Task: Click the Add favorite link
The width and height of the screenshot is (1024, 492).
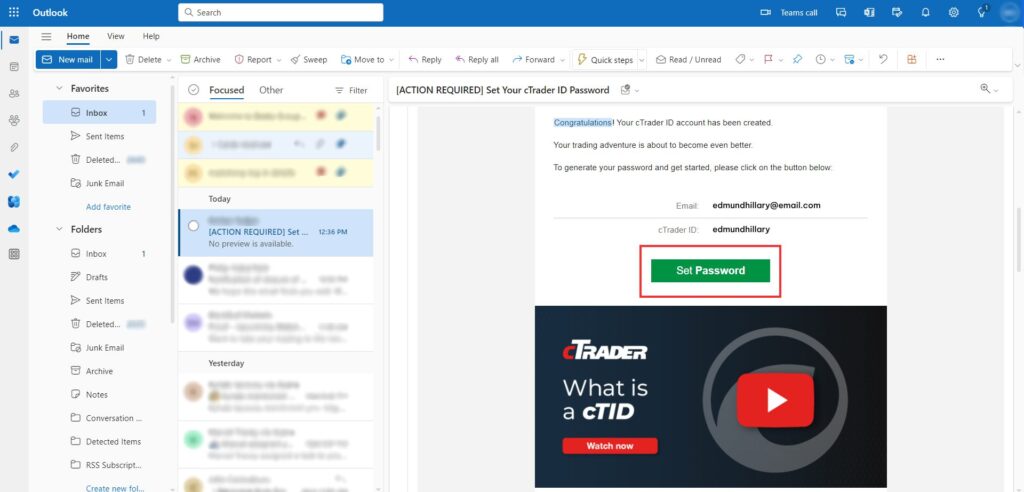Action: click(x=108, y=207)
